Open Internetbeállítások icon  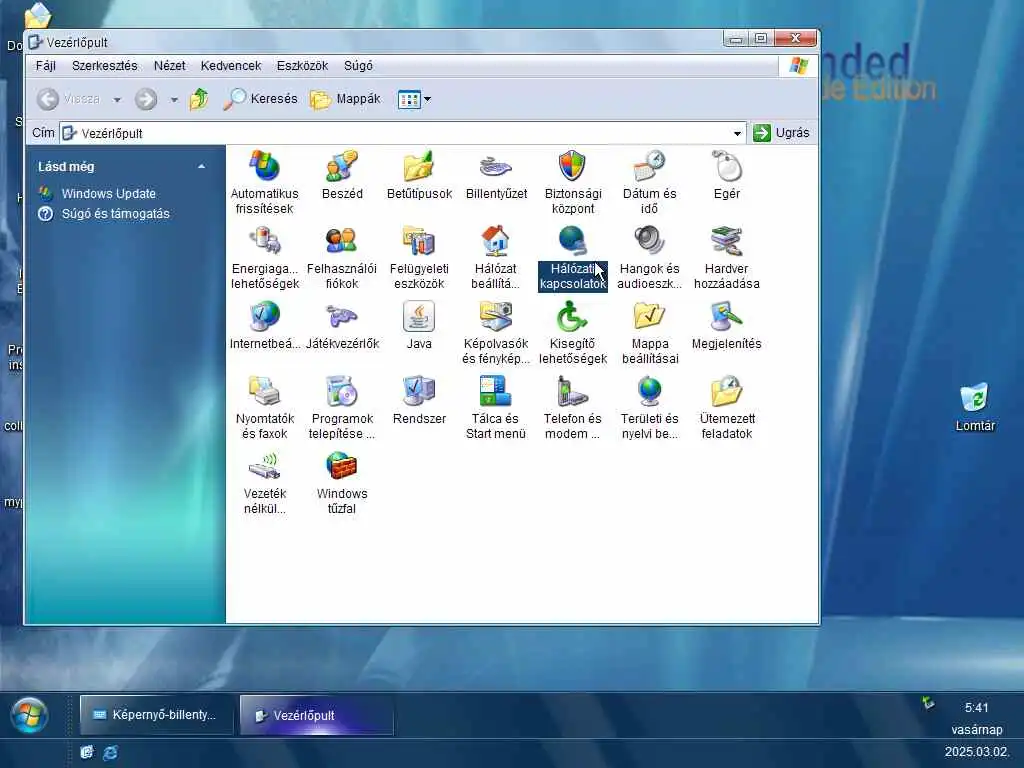[264, 325]
